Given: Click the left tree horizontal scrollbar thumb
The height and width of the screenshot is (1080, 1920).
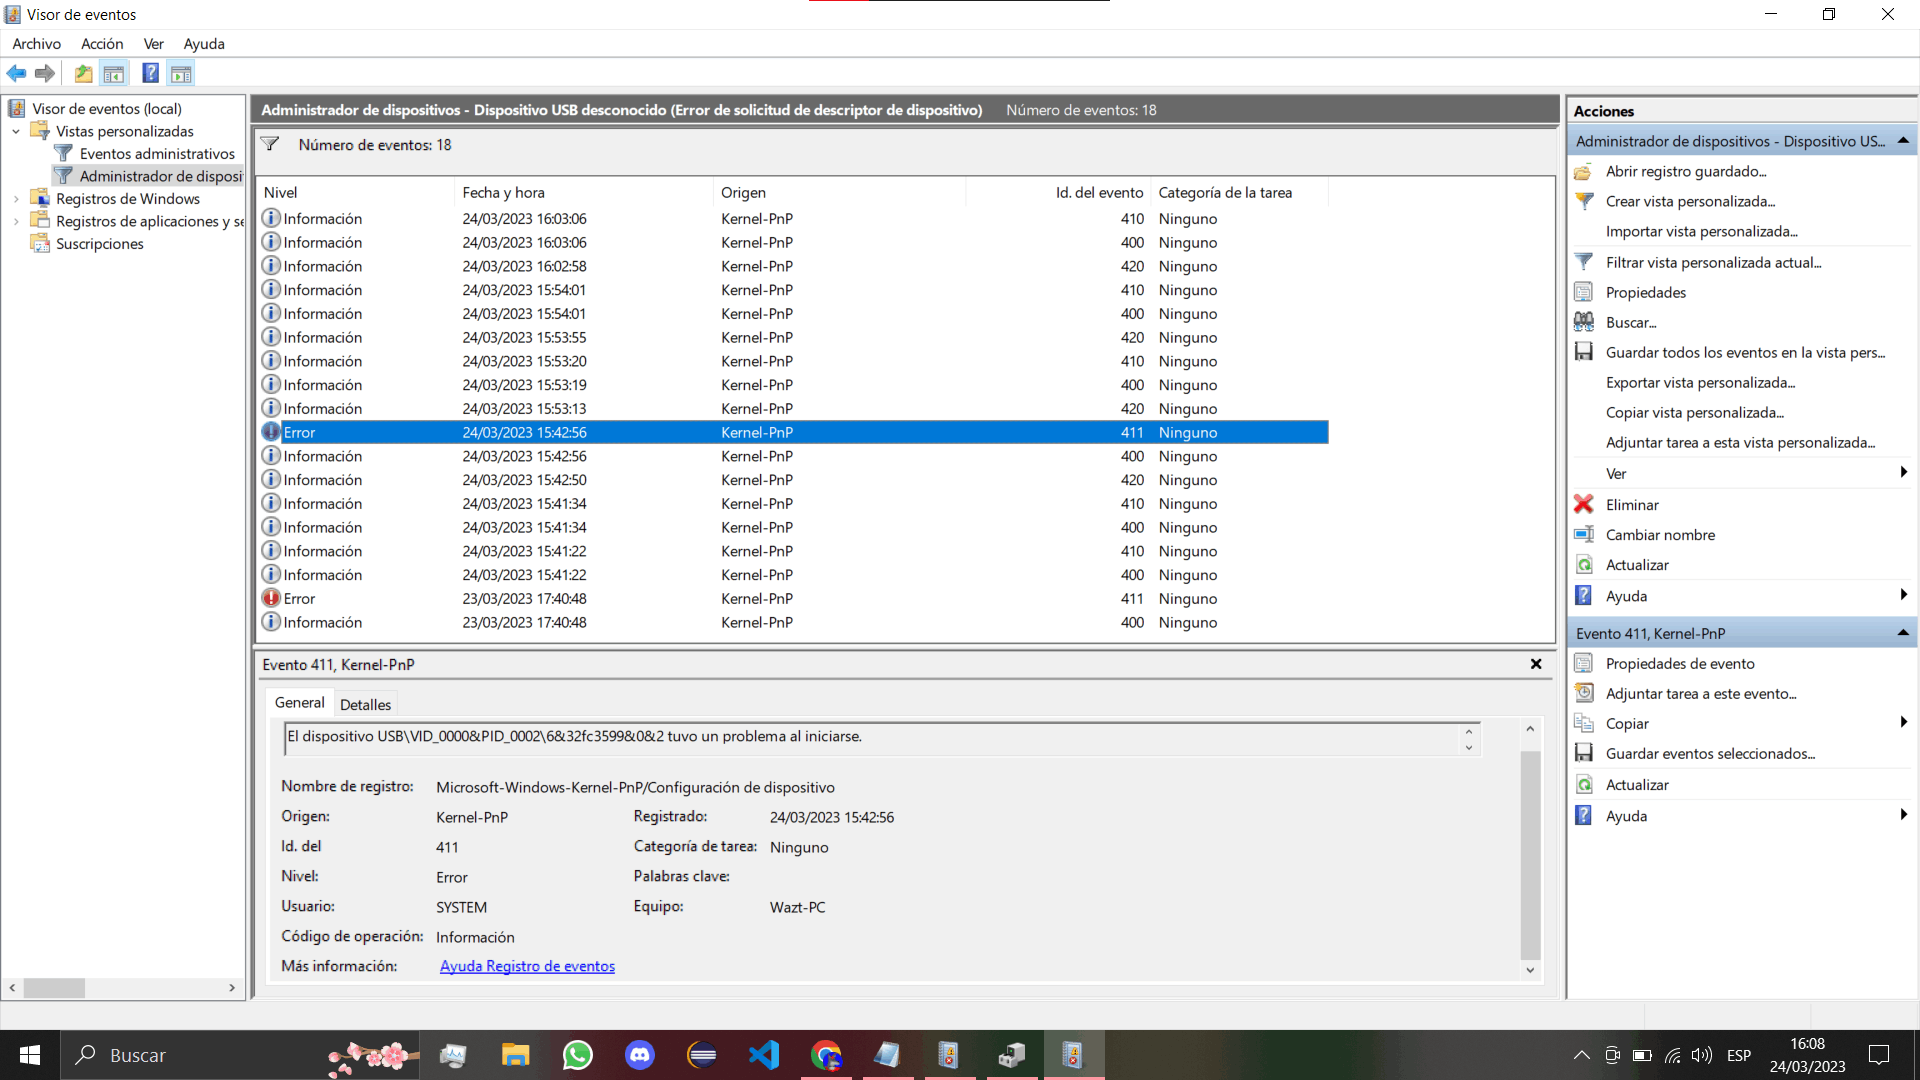Looking at the screenshot, I should [54, 988].
